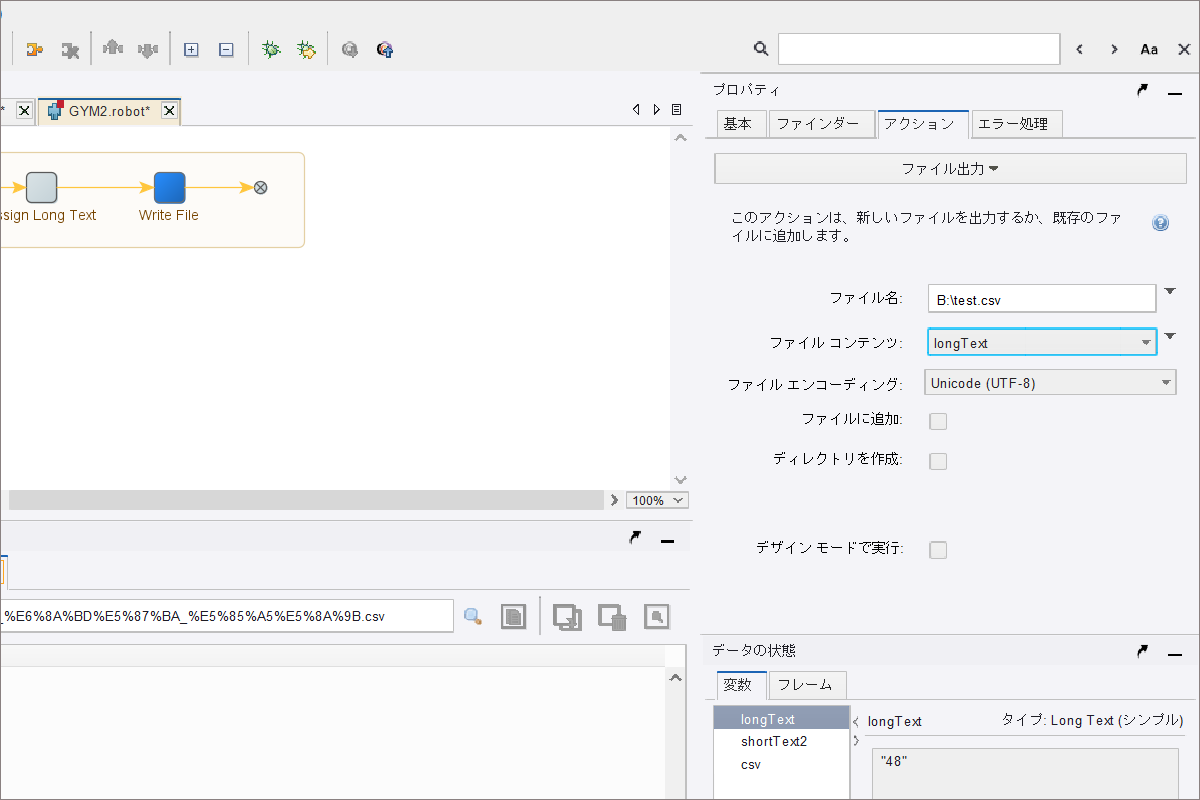Go to previous search match

pyautogui.click(x=1080, y=49)
